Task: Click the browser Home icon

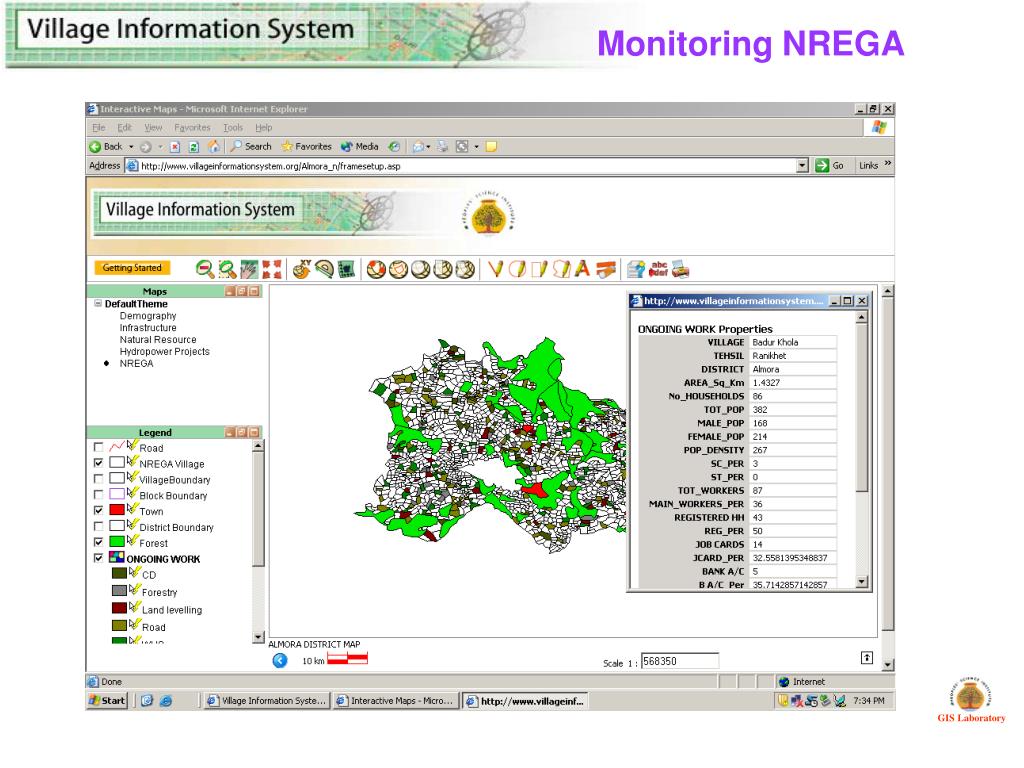Action: pyautogui.click(x=214, y=146)
